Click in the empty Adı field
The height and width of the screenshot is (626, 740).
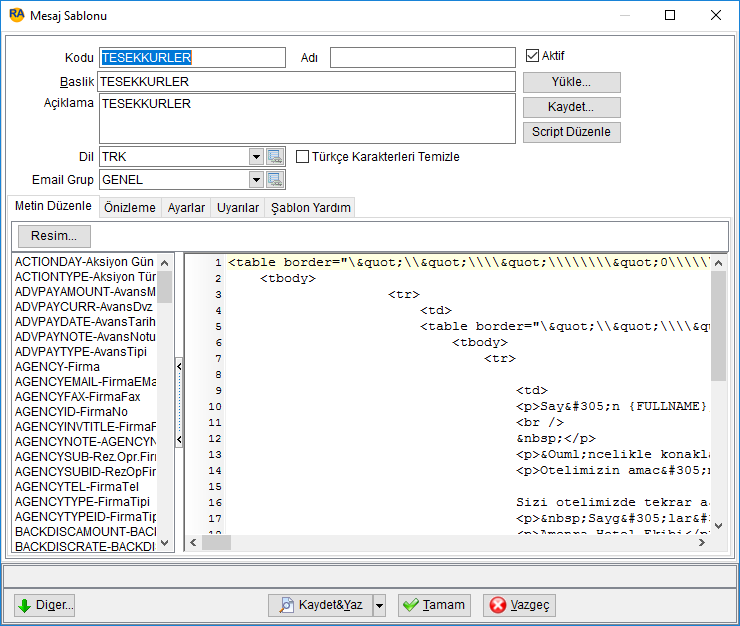pyautogui.click(x=422, y=58)
